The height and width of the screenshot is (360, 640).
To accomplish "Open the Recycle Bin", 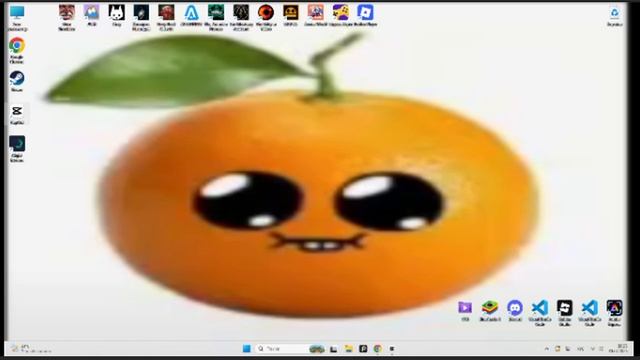I will pos(615,16).
